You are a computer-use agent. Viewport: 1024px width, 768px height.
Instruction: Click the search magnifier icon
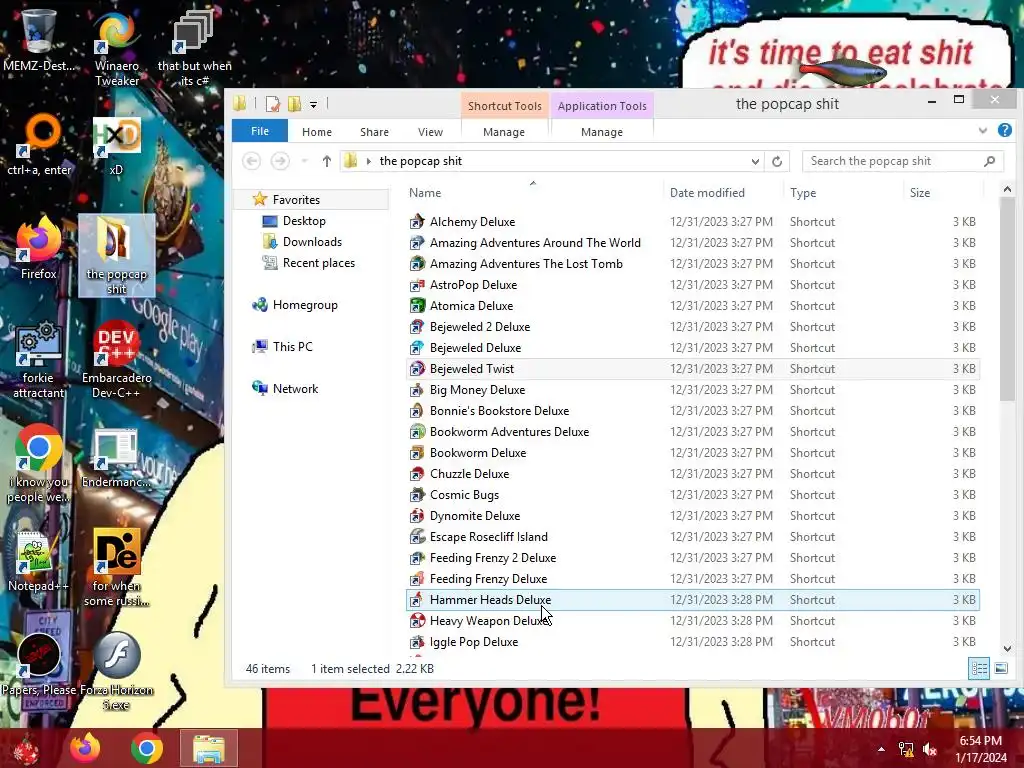click(x=990, y=161)
